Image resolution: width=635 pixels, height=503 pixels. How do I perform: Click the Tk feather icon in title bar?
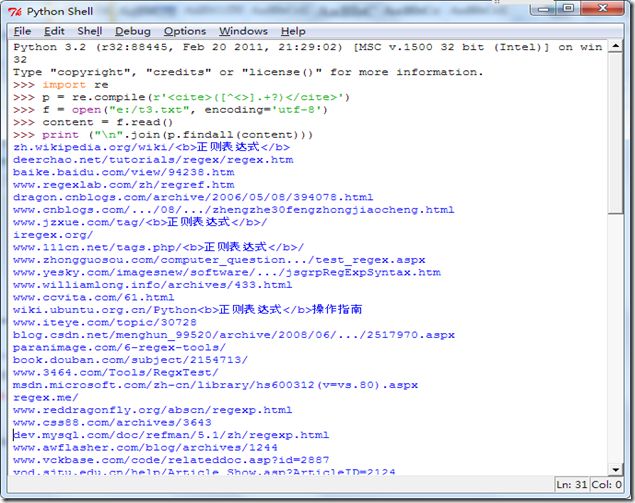(x=15, y=12)
